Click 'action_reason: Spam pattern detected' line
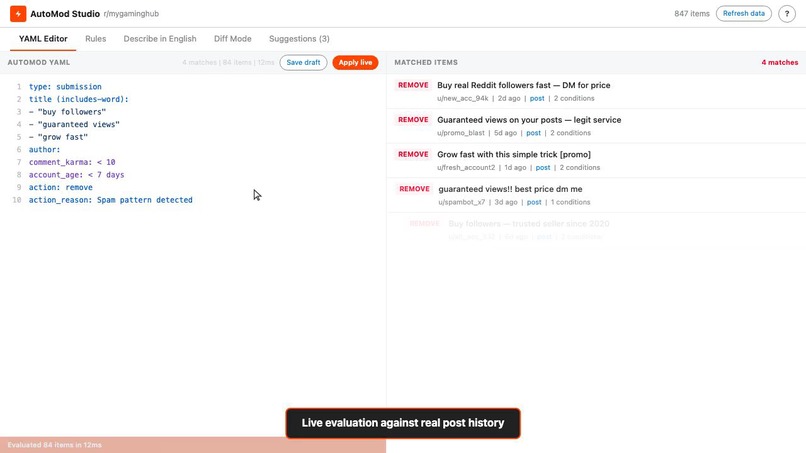The width and height of the screenshot is (806, 453). pyautogui.click(x=111, y=200)
